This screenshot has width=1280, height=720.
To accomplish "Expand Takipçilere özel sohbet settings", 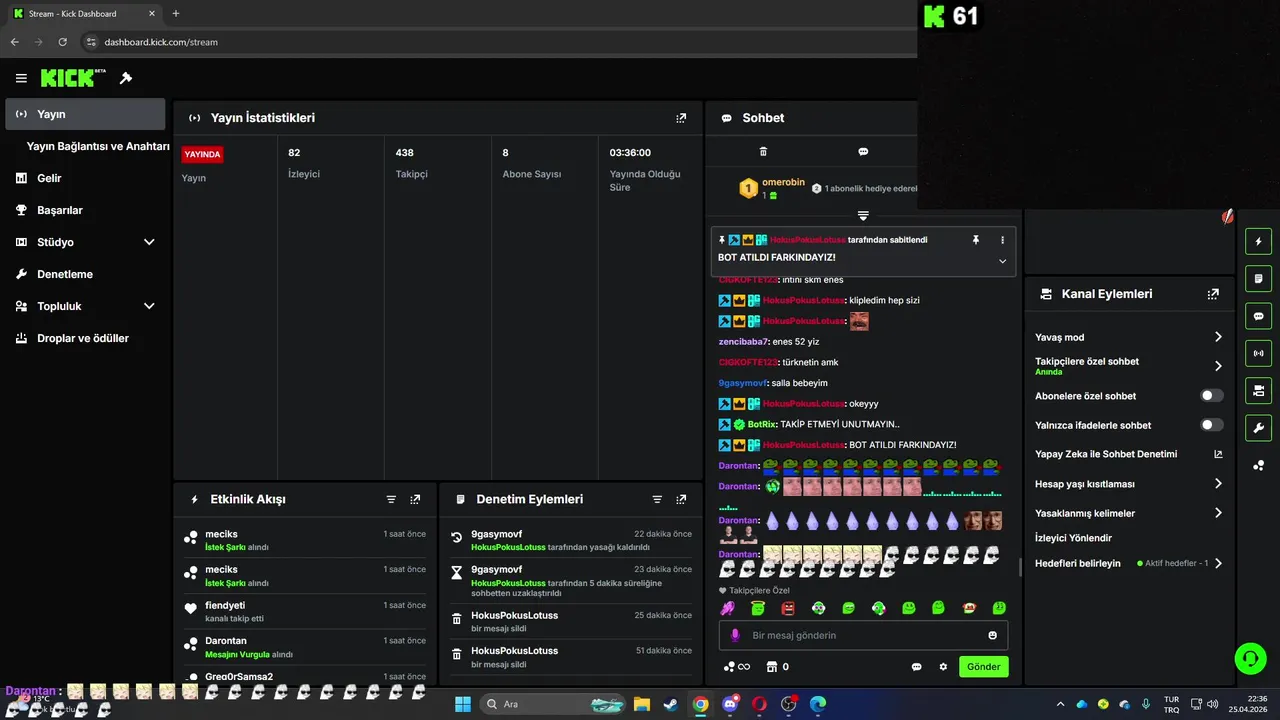I will click(1218, 366).
